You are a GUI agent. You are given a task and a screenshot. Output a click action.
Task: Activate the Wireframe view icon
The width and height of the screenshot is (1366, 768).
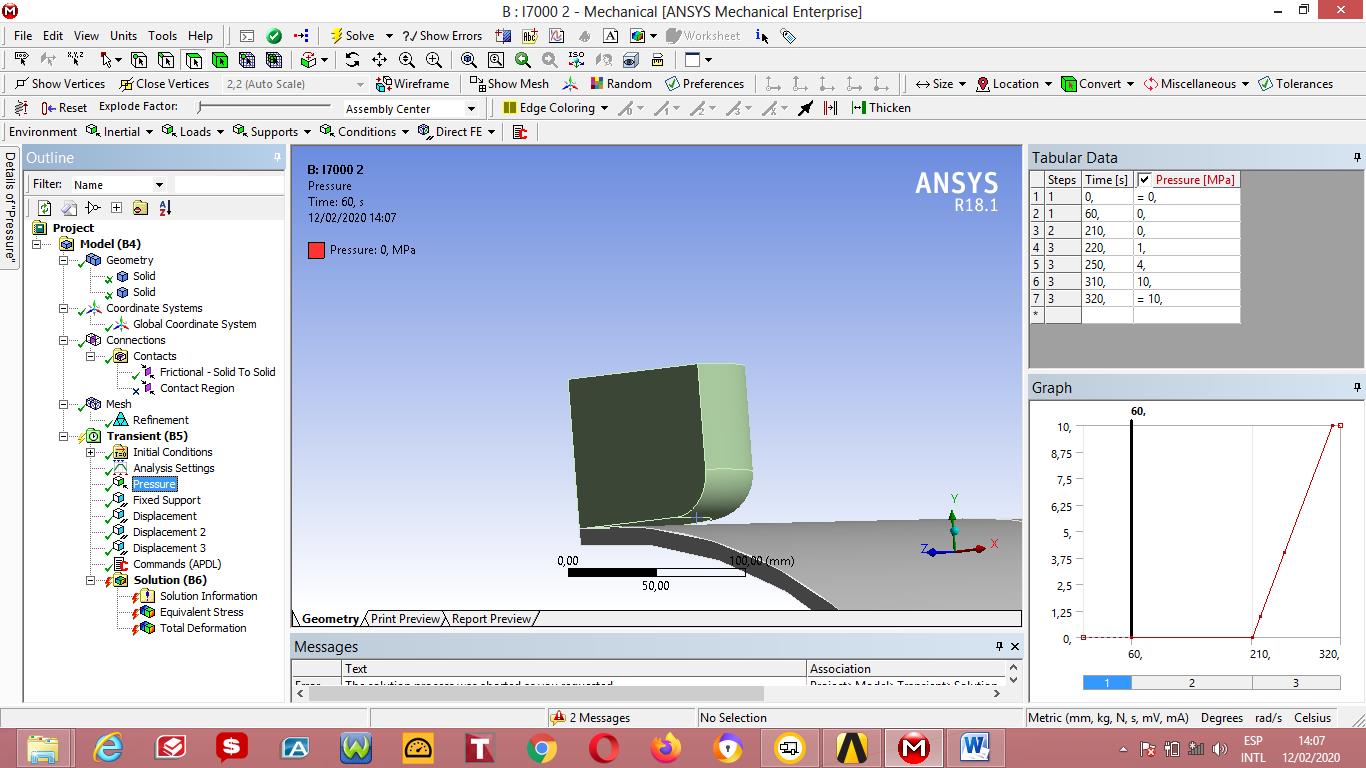pos(411,83)
